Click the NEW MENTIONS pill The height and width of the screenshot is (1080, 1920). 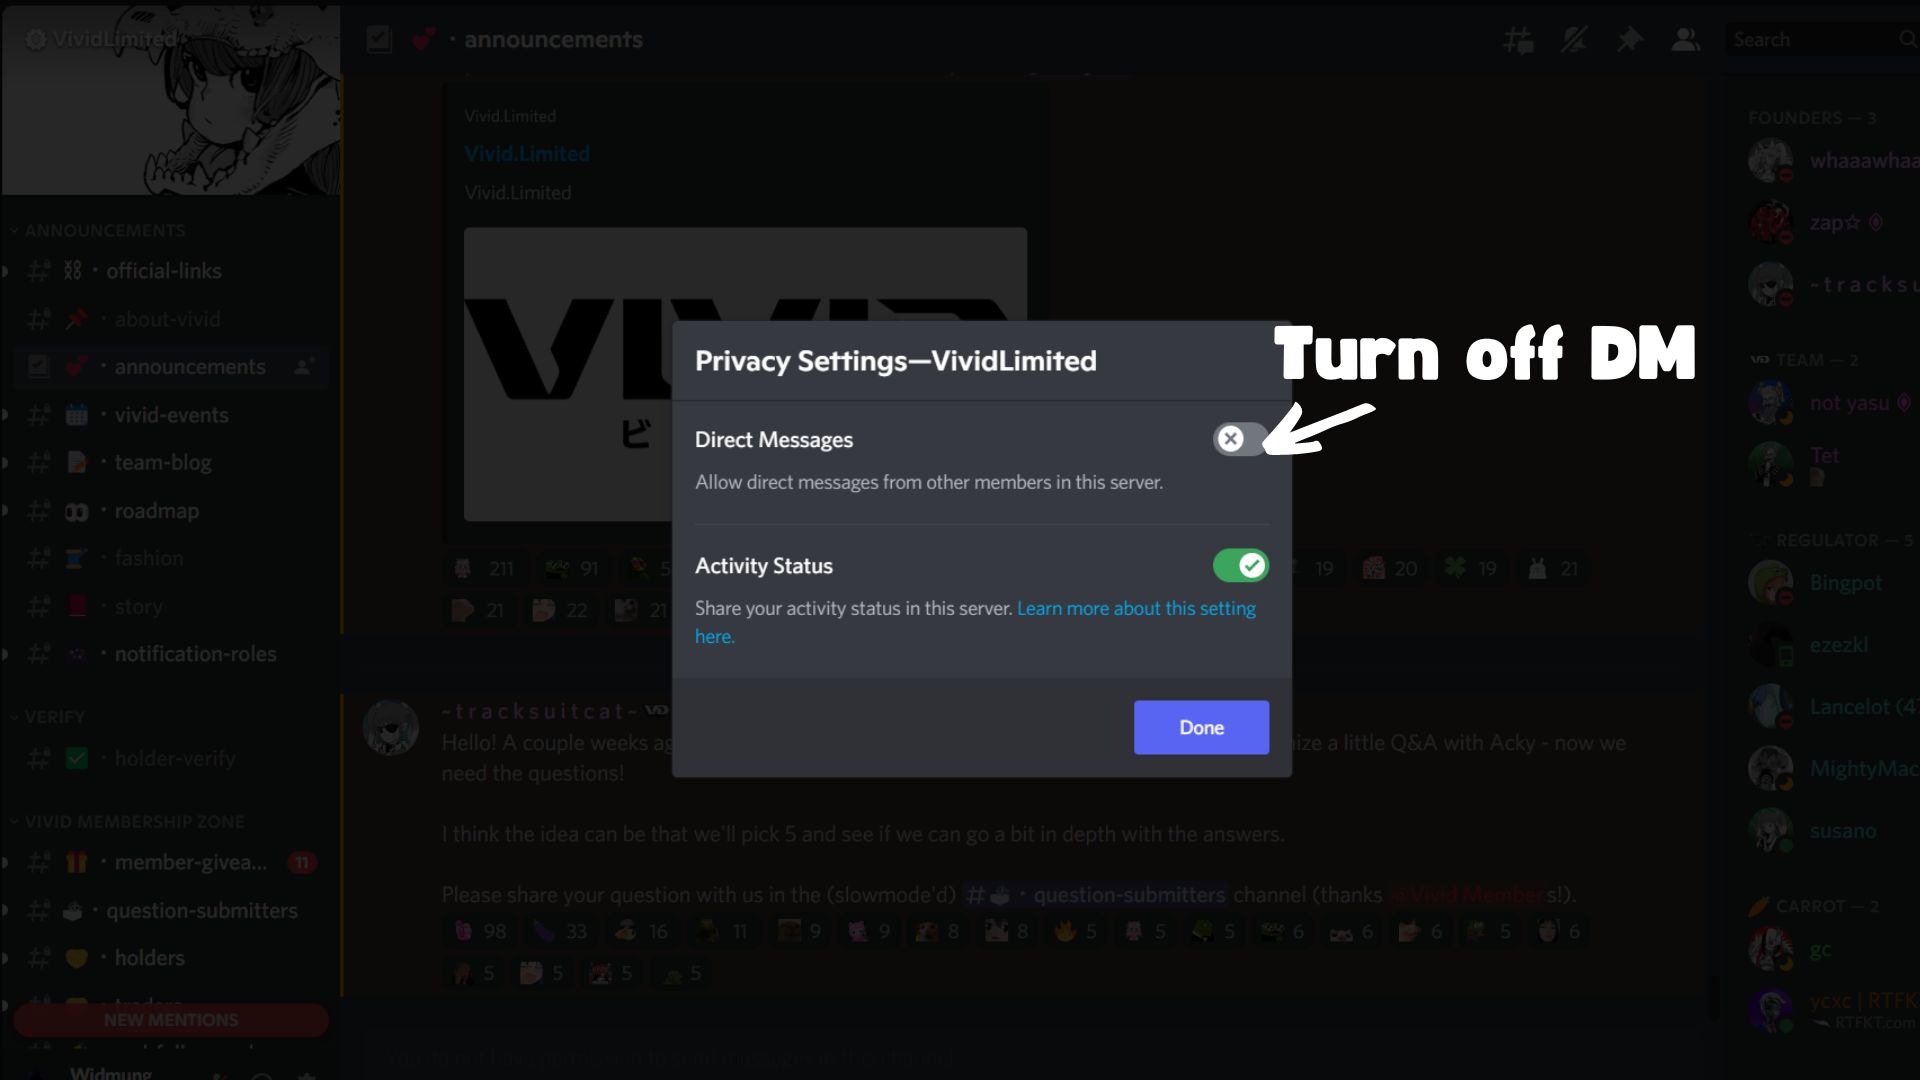170,1020
